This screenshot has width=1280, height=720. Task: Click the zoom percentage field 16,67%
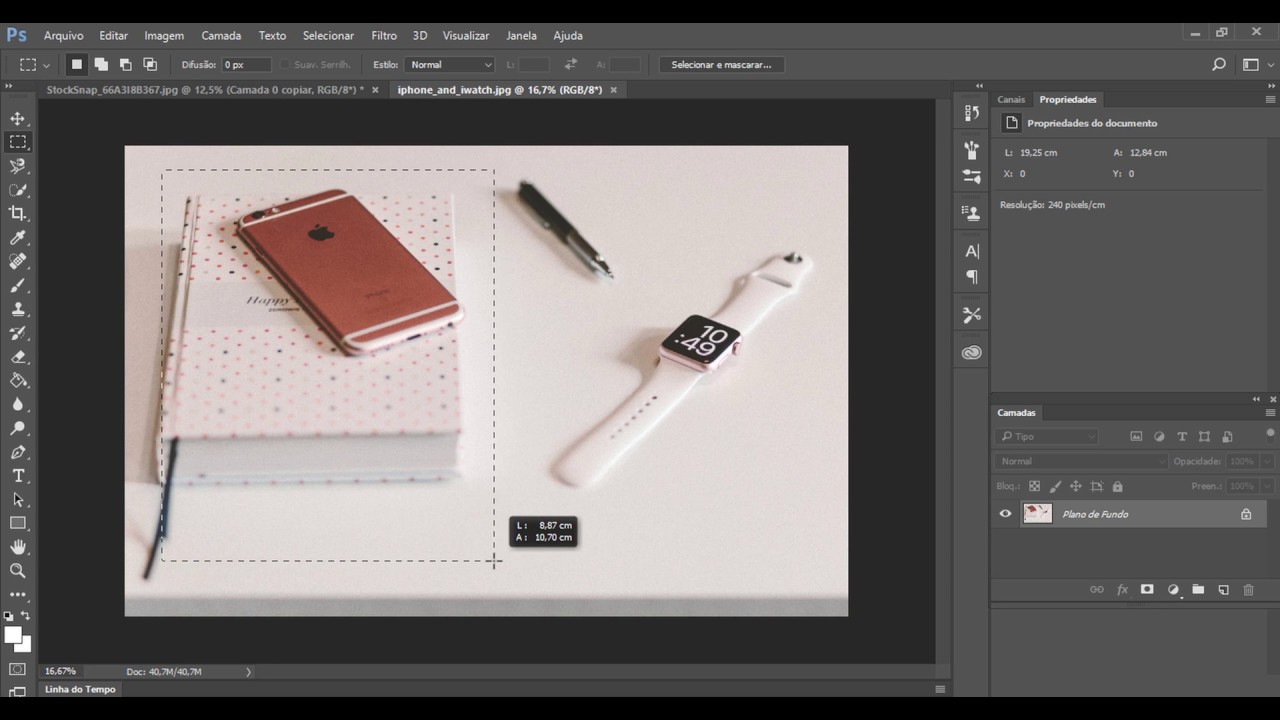point(62,672)
